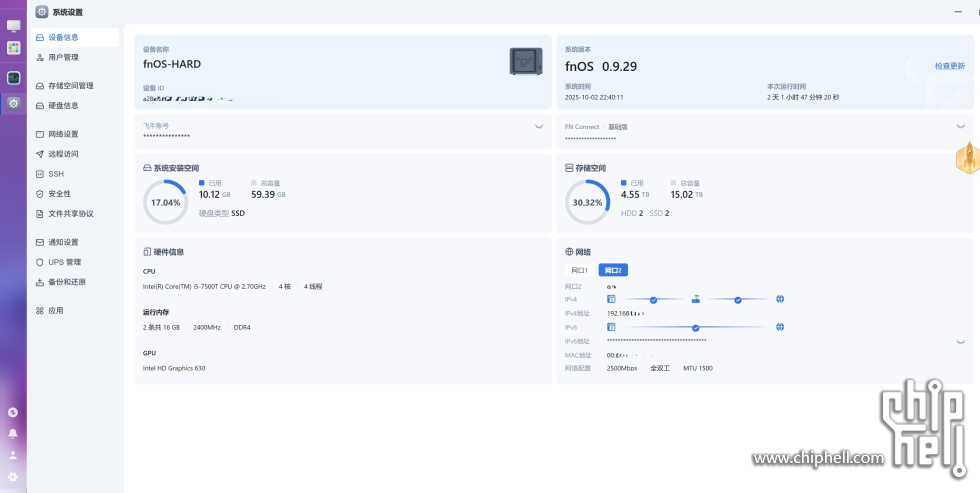Open UPS 管理 page

75,262
